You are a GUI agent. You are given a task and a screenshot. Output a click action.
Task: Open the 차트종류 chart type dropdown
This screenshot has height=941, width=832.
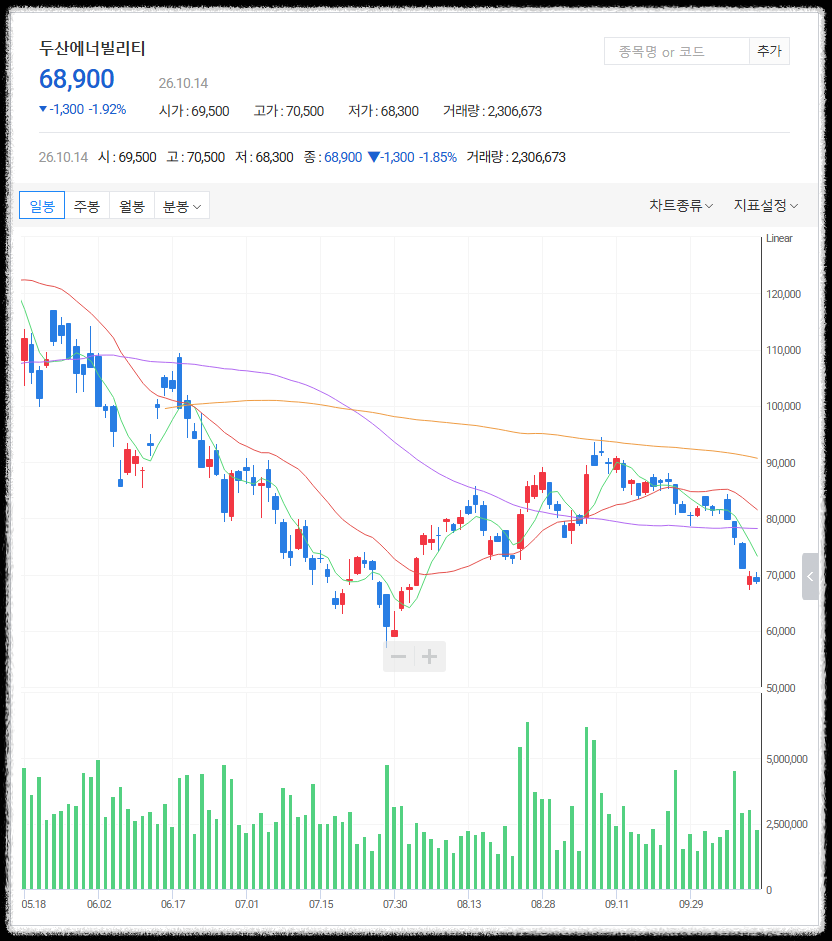pyautogui.click(x=681, y=206)
